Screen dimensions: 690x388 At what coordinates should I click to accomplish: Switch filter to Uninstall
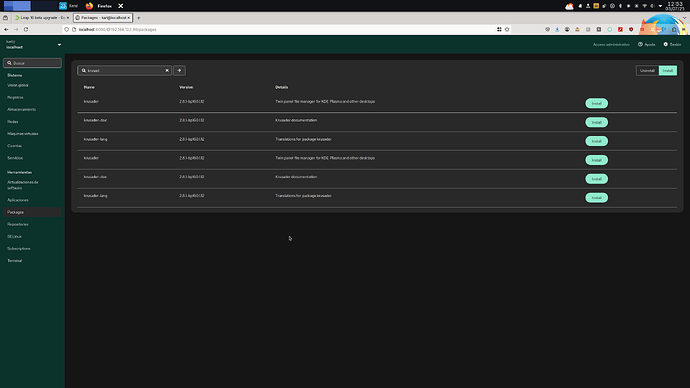click(647, 70)
